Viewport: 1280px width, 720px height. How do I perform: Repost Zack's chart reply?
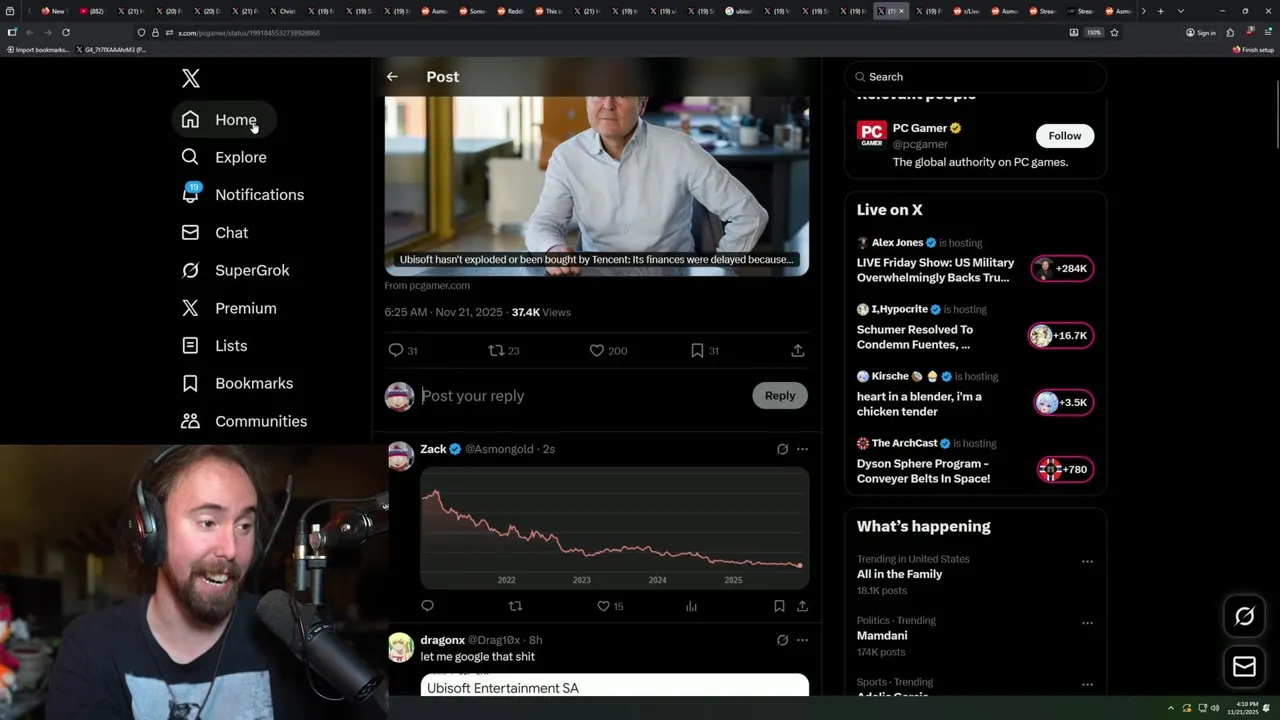click(515, 606)
